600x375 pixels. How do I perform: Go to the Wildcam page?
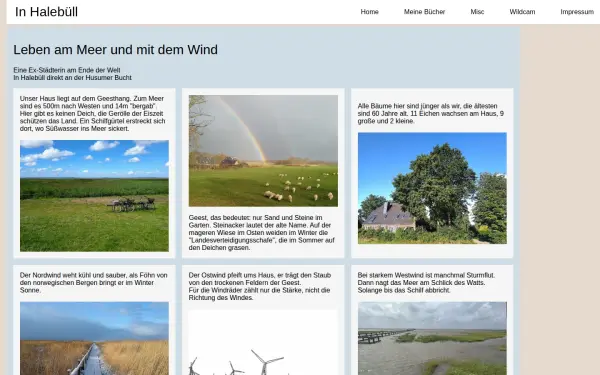[522, 12]
